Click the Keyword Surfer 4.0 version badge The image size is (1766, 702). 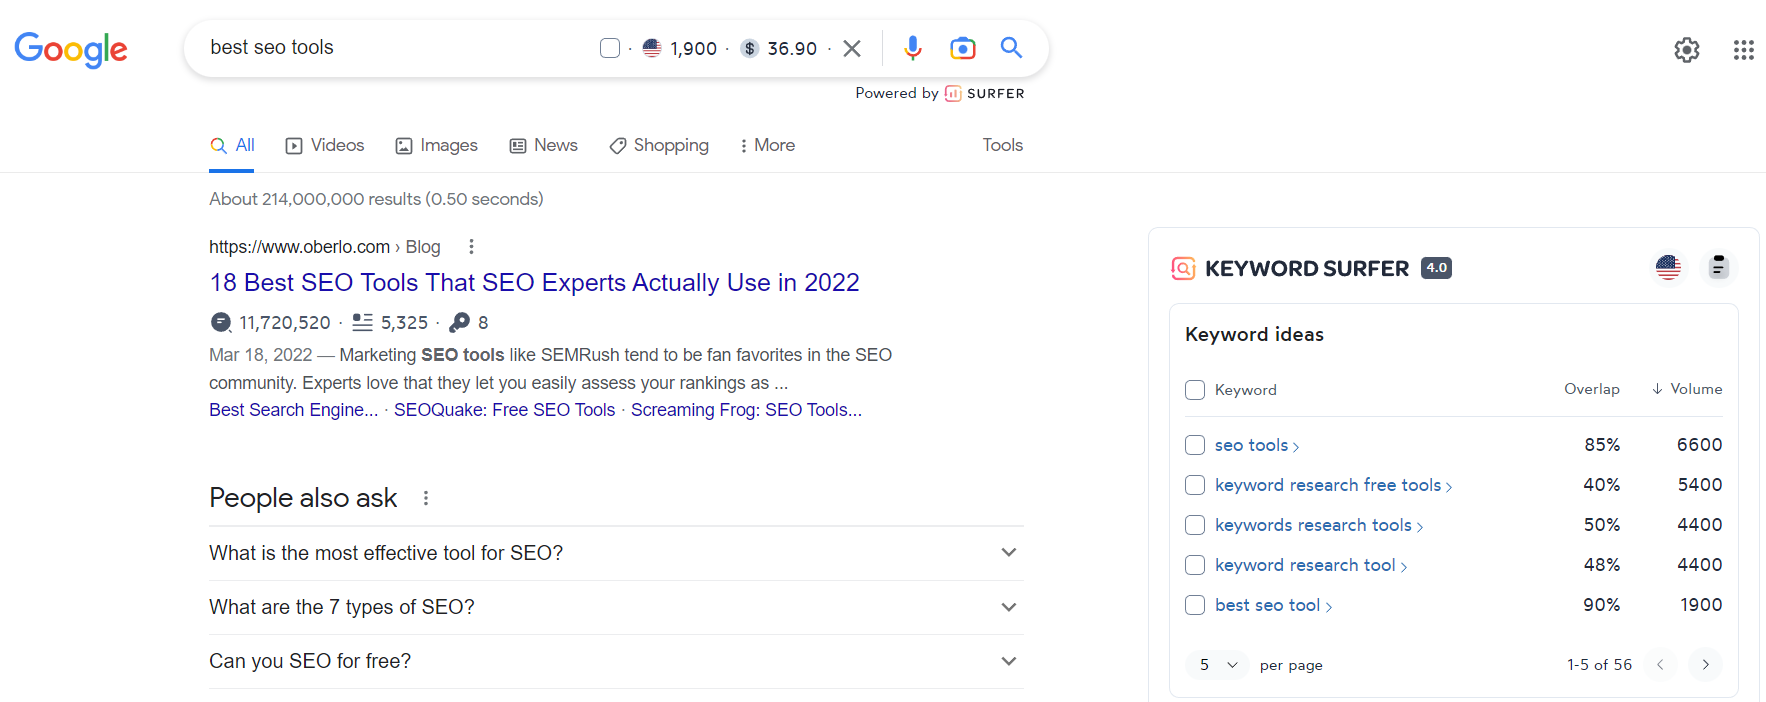pyautogui.click(x=1436, y=268)
